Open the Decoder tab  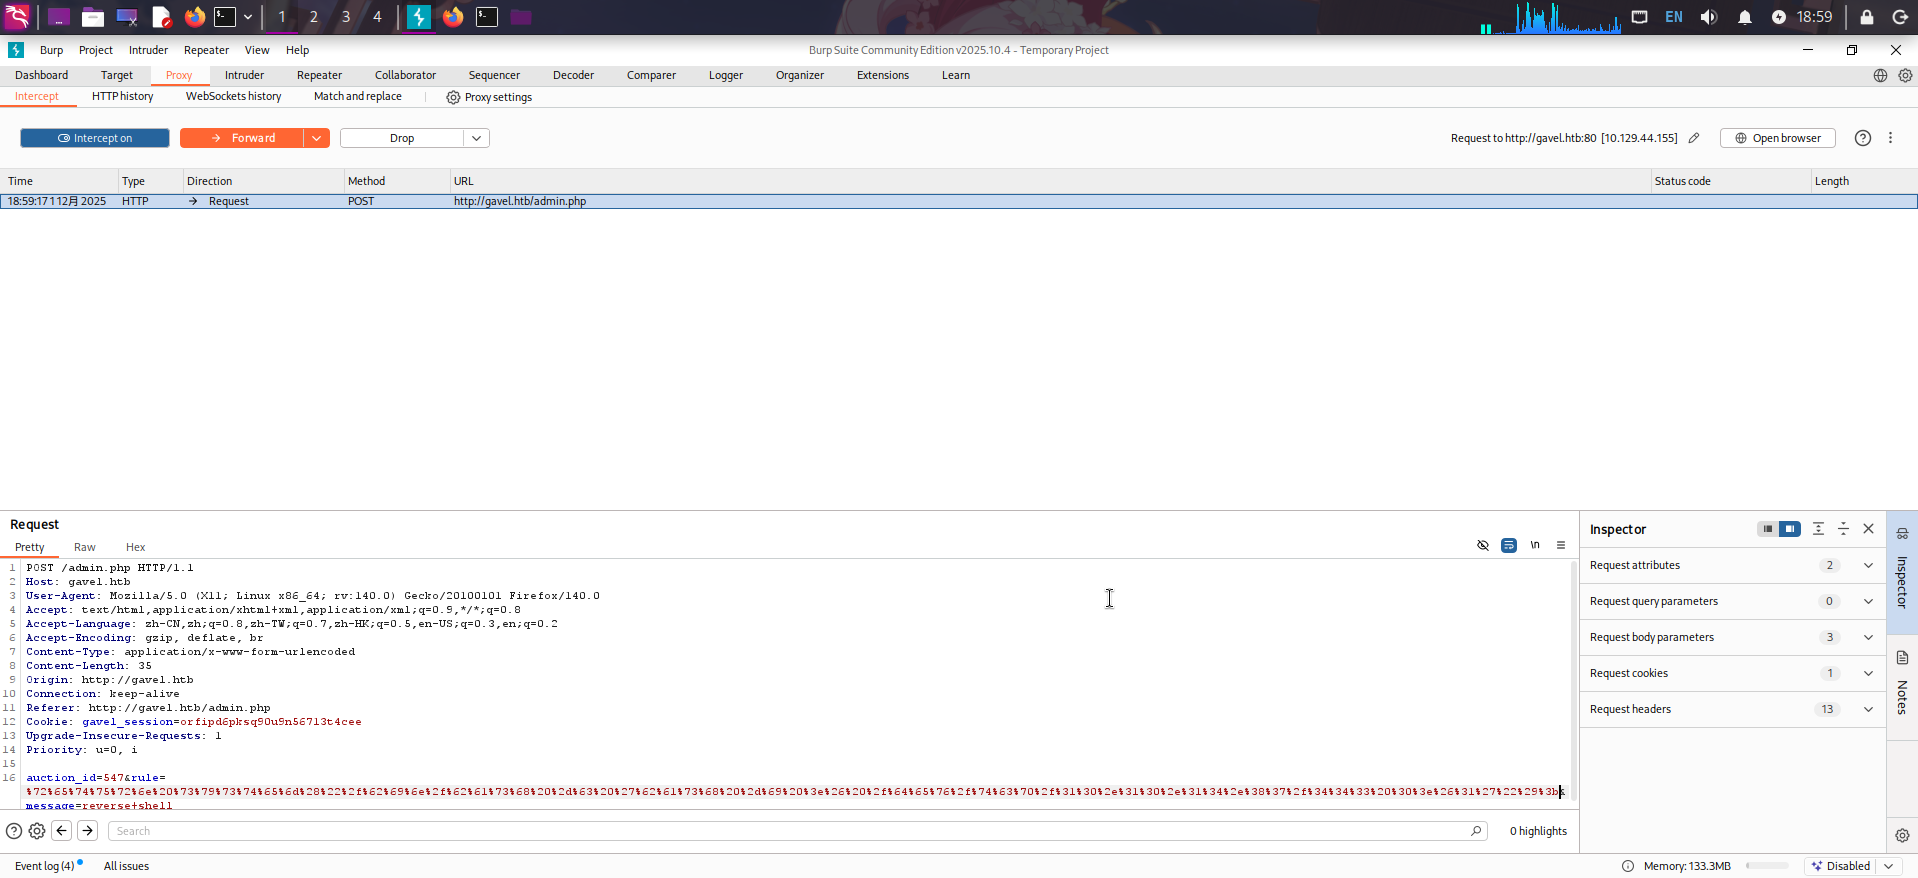coord(573,76)
